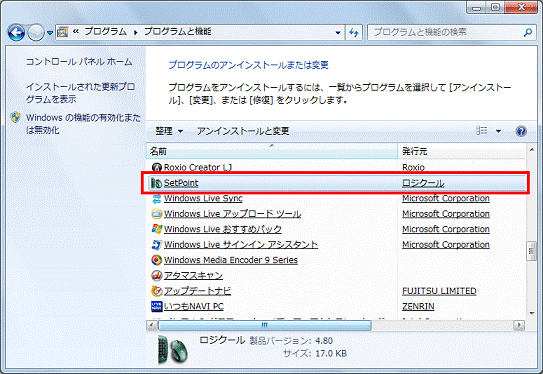Click the プログラムと機能 breadcrumb segment

pos(178,32)
